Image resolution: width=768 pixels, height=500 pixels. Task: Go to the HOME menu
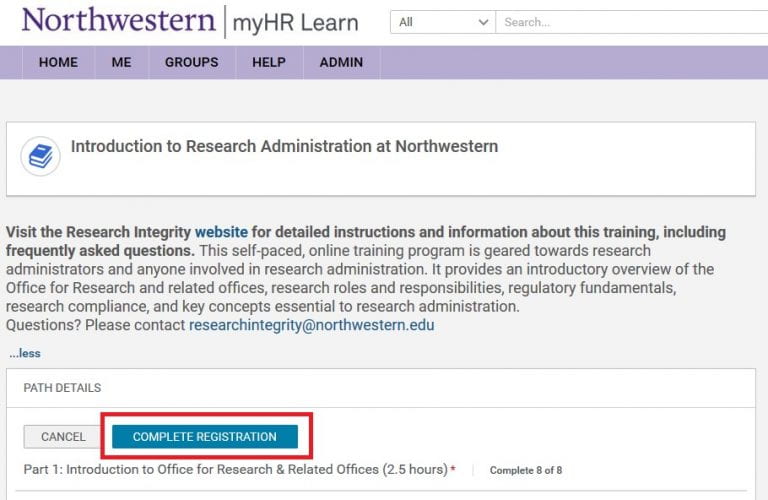(x=58, y=62)
